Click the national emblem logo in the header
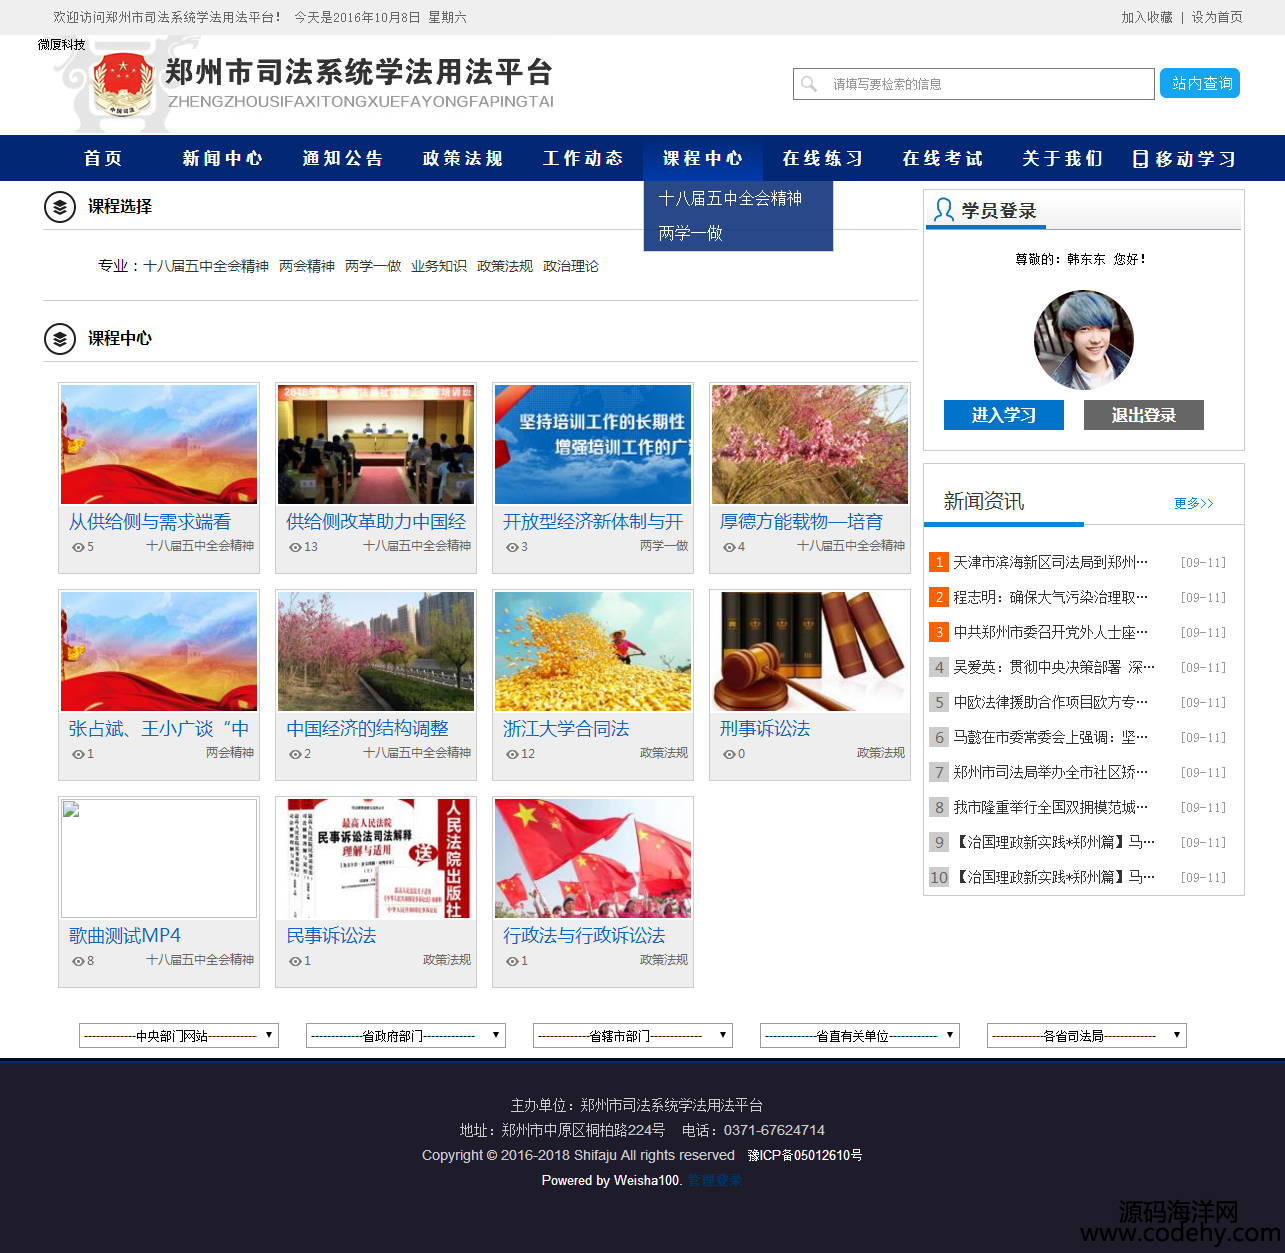This screenshot has height=1253, width=1285. tap(122, 85)
